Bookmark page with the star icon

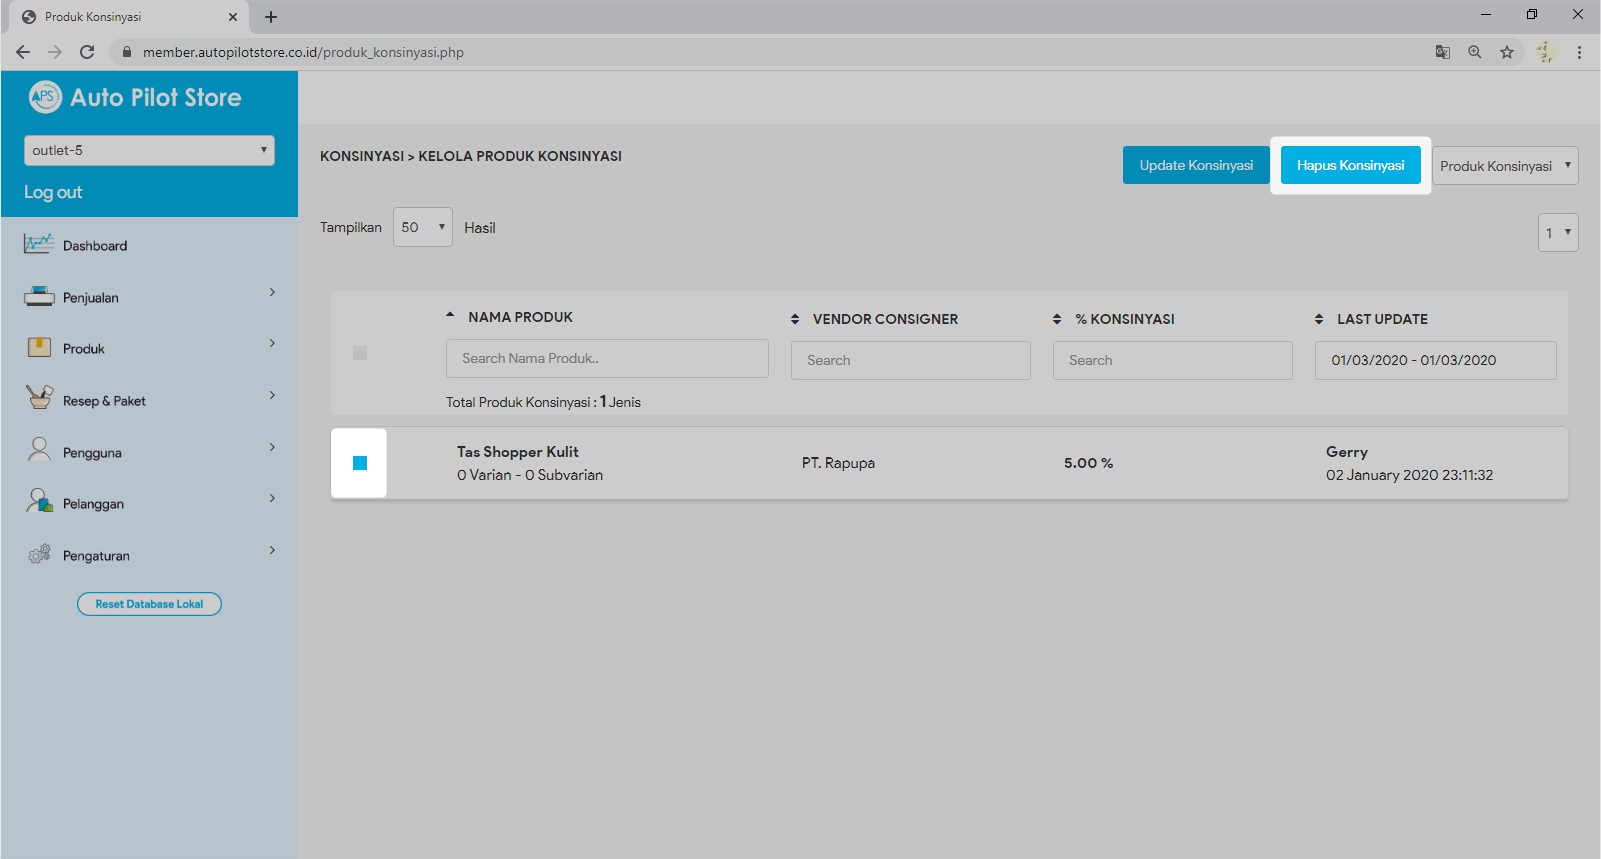[x=1506, y=52]
